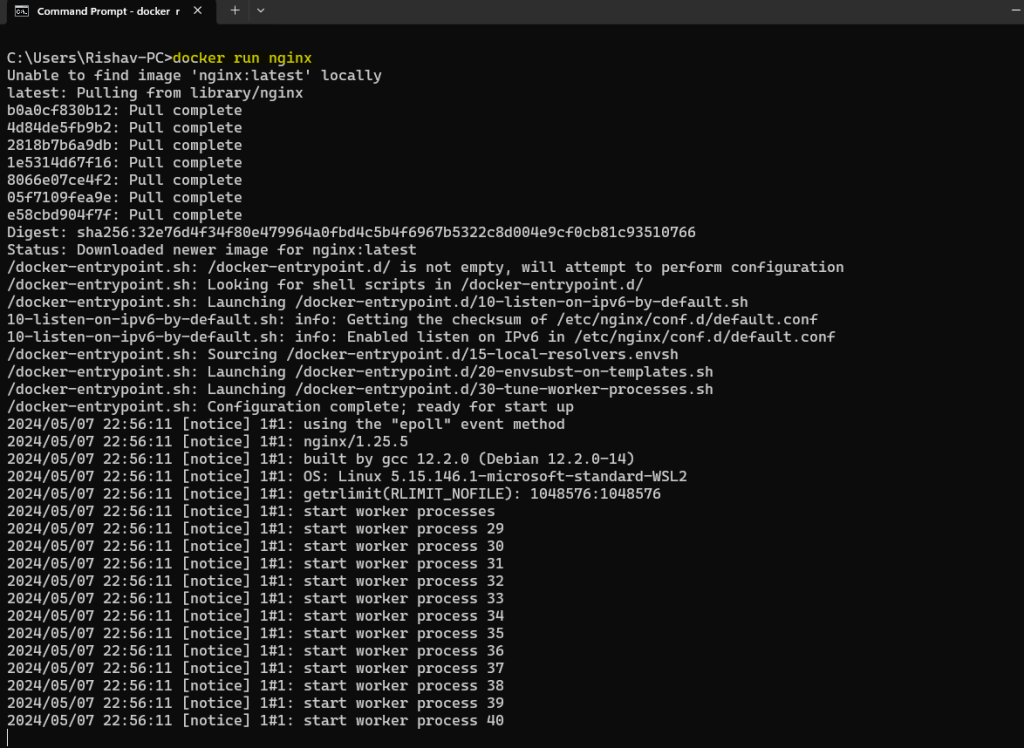Click line 'Launching /docker-entrypoint.d/10-listen-on-ipv6-by-default.sh'
The image size is (1024, 748).
(377, 302)
